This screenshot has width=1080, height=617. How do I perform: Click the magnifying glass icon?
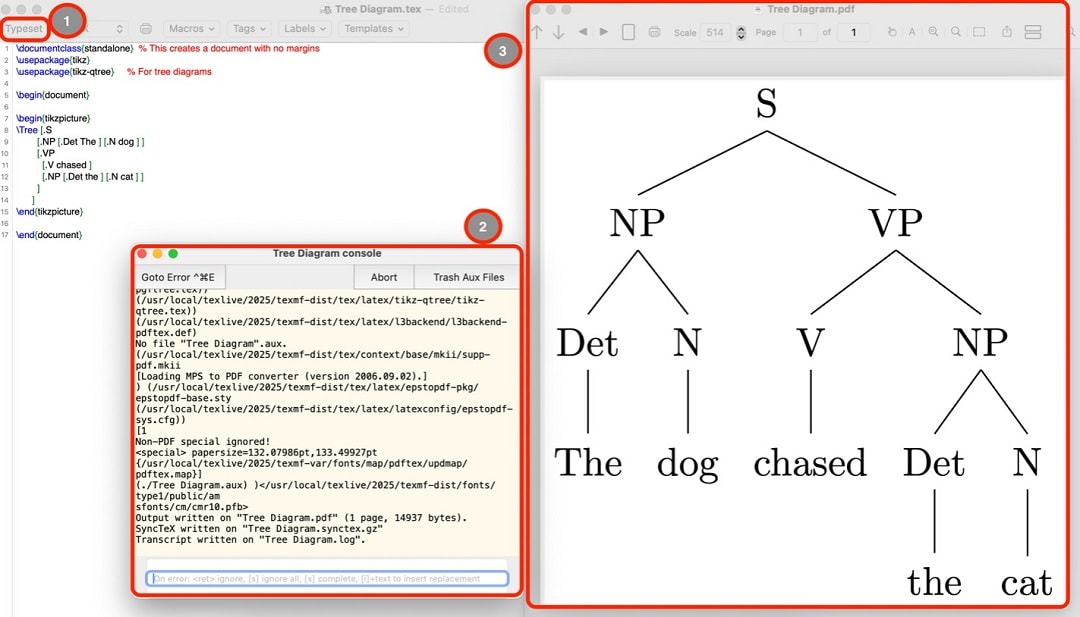coord(956,32)
